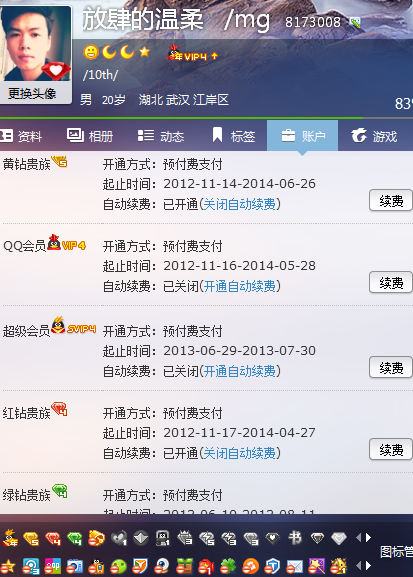Click the VIP4 penguin badge beside QQ会员
This screenshot has width=413, height=577.
coord(67,243)
